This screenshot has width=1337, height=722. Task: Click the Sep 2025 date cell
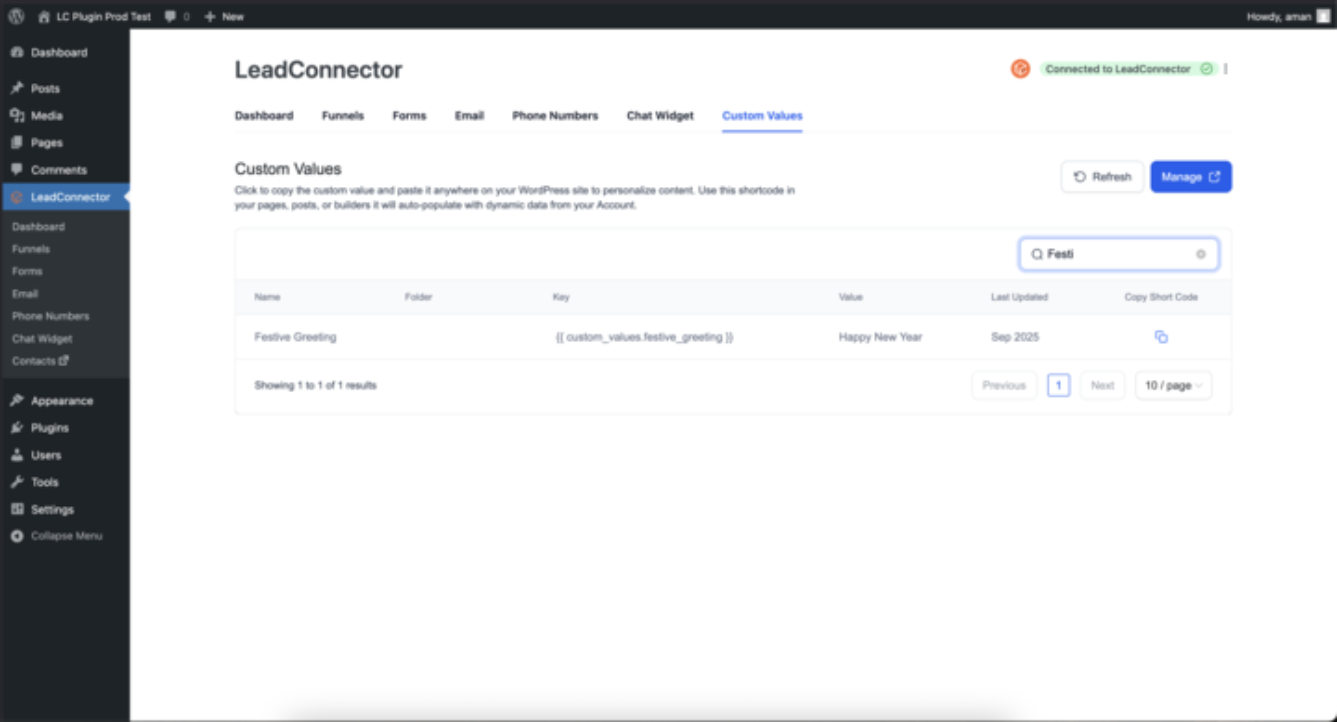pos(1015,337)
